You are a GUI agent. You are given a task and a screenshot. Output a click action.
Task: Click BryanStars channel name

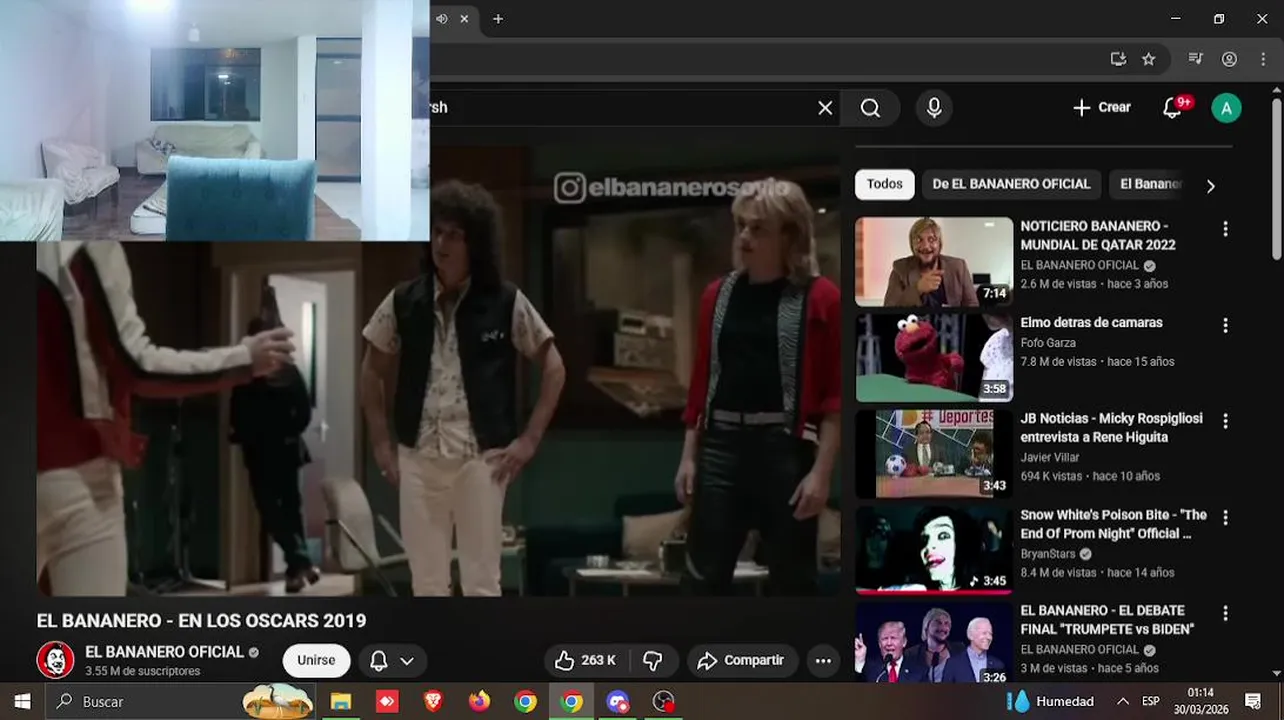1048,554
